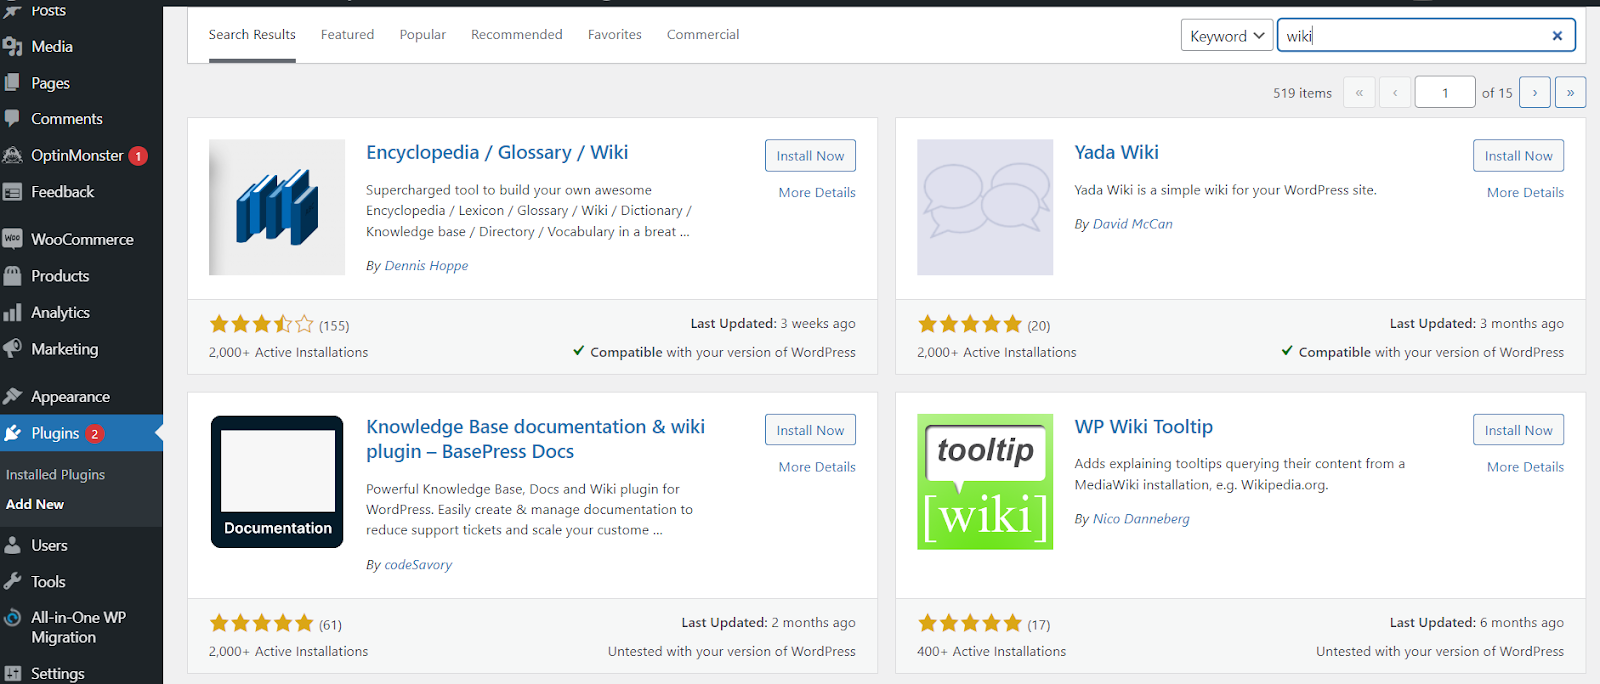
Task: Click the Comments bubble icon
Action: [x=12, y=118]
